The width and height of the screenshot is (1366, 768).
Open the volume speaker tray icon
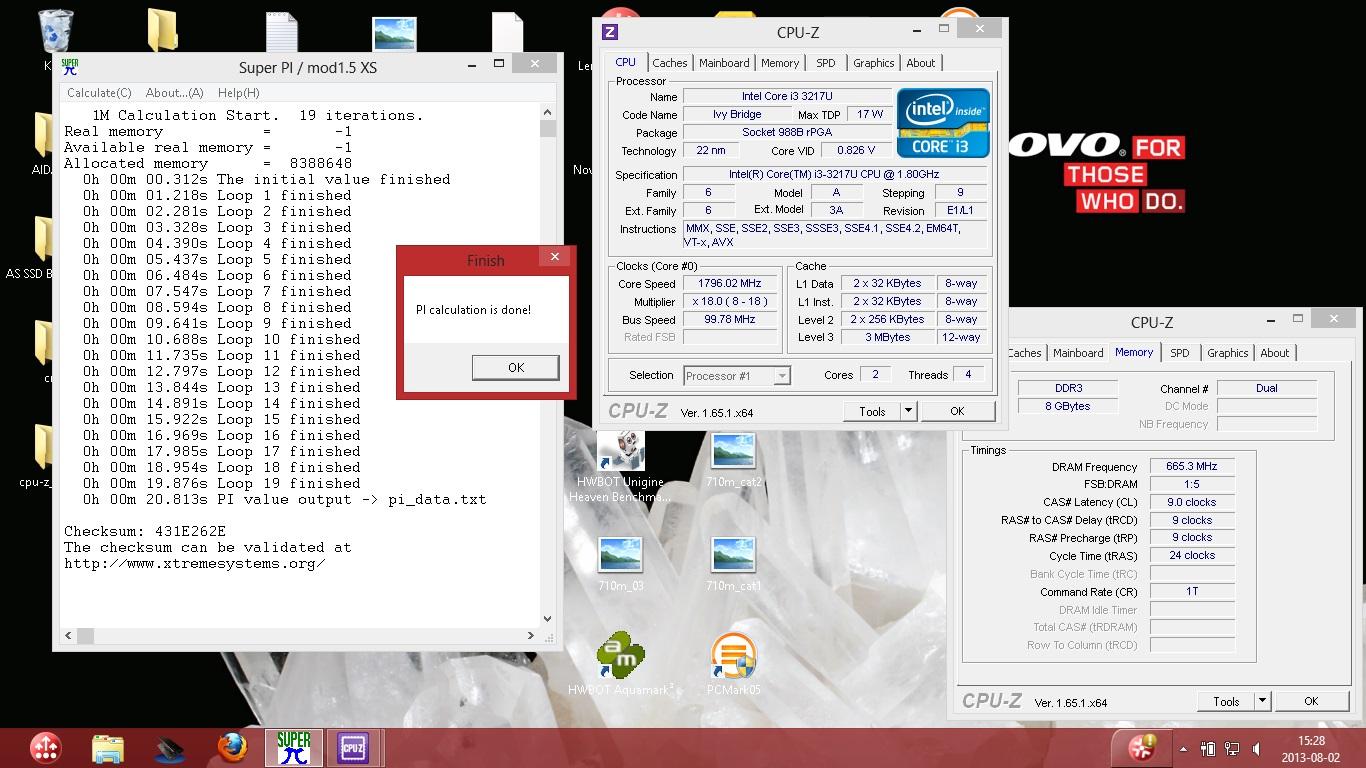[x=1258, y=749]
